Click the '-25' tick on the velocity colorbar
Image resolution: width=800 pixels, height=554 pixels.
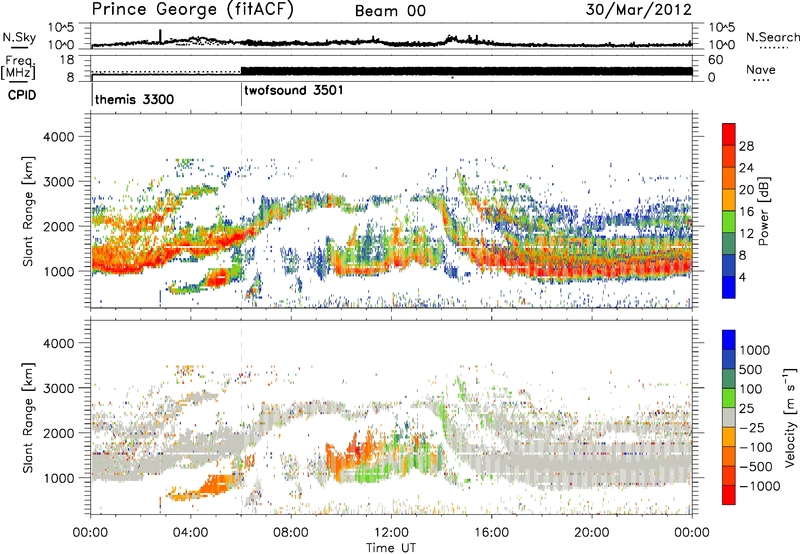(x=752, y=427)
